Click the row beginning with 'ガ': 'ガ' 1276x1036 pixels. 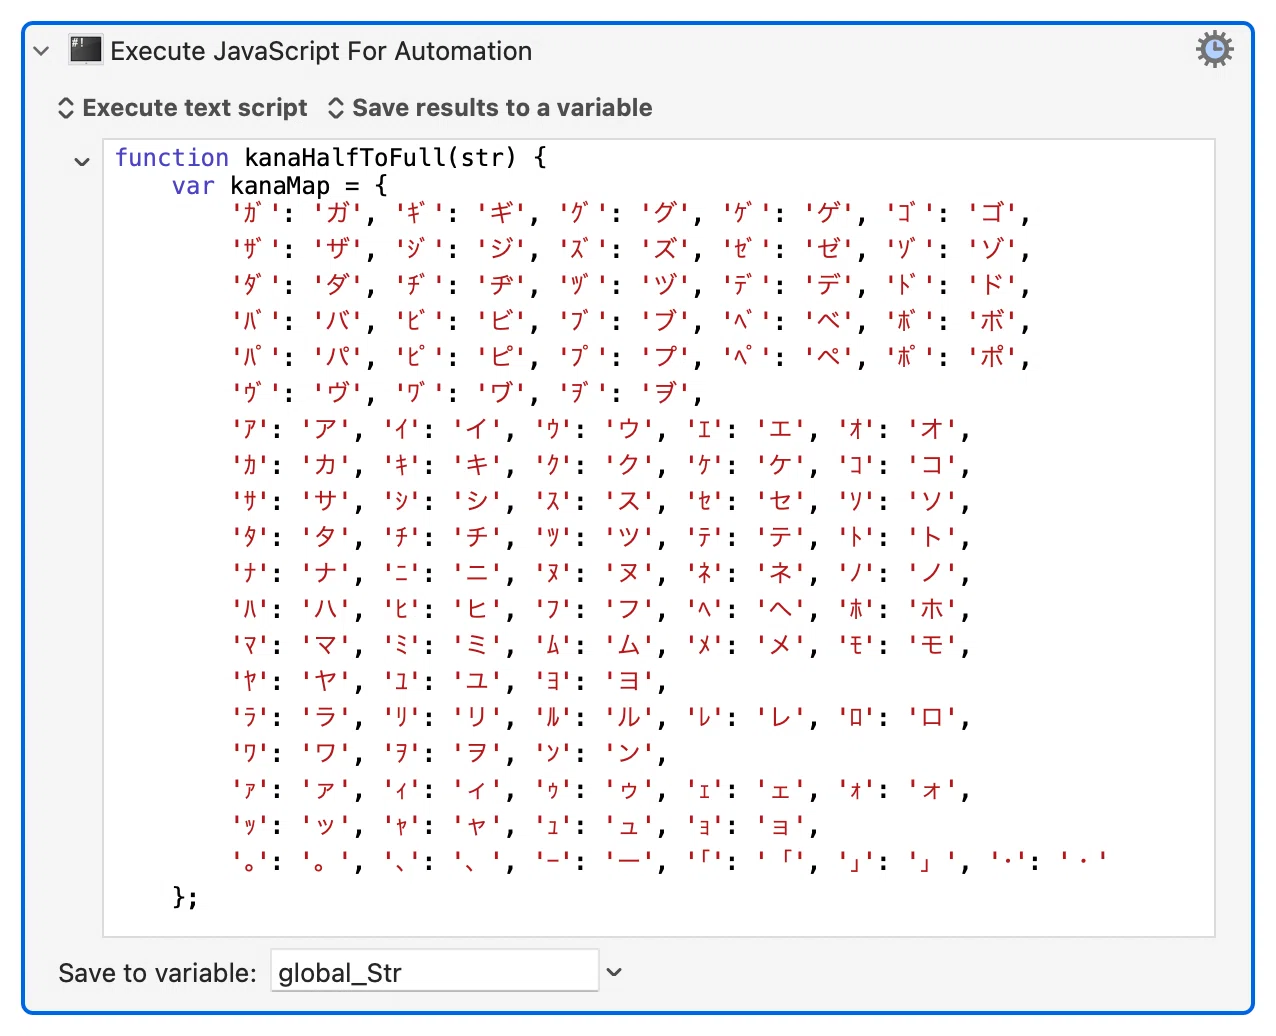pyautogui.click(x=631, y=214)
